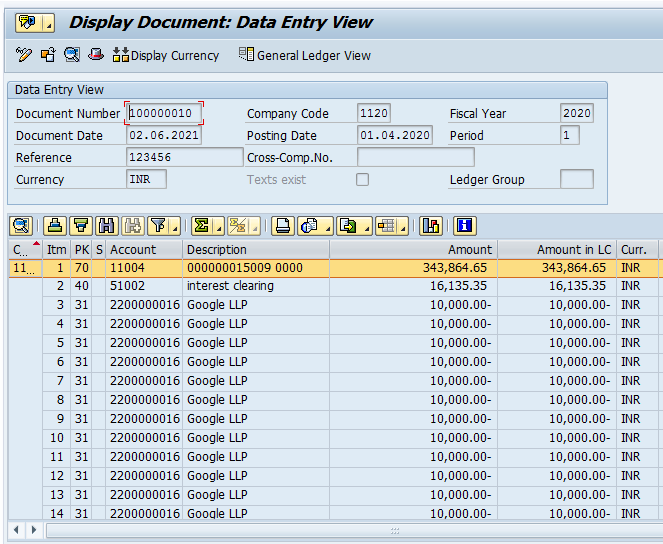Click the blue information icon
Viewport: 663px width, 544px height.
point(464,226)
